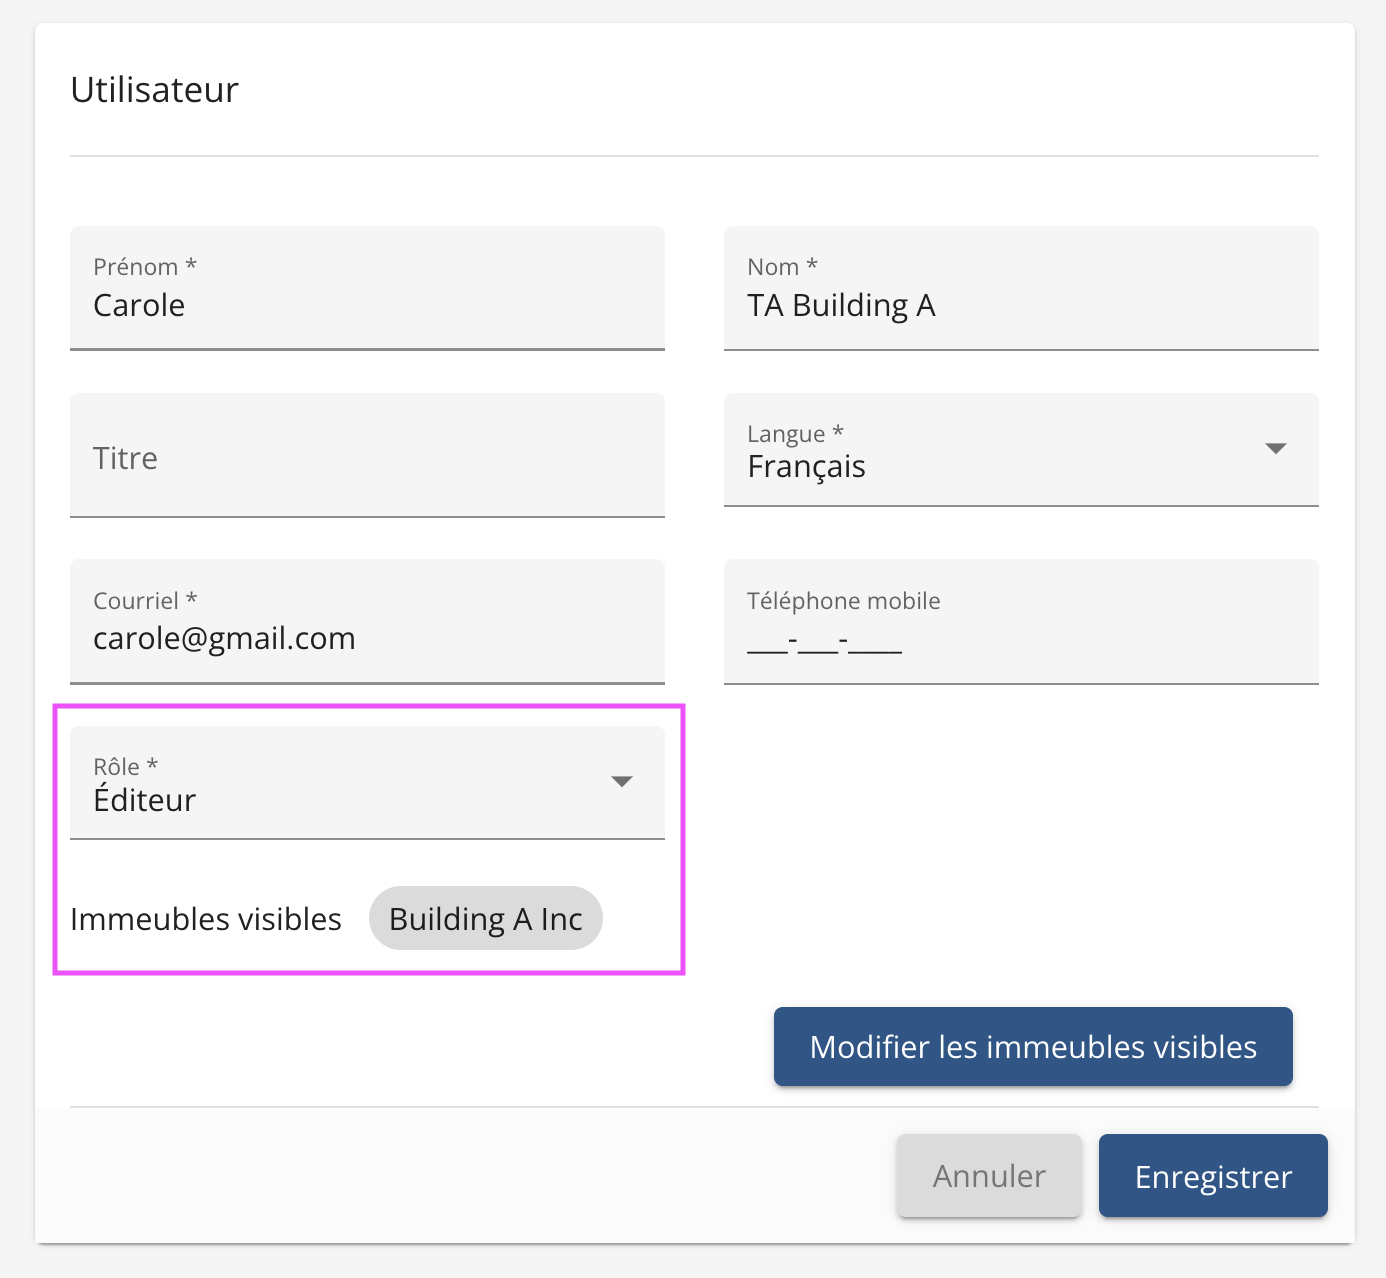Click the caret icon in Rôle selector
The height and width of the screenshot is (1278, 1386).
(622, 782)
